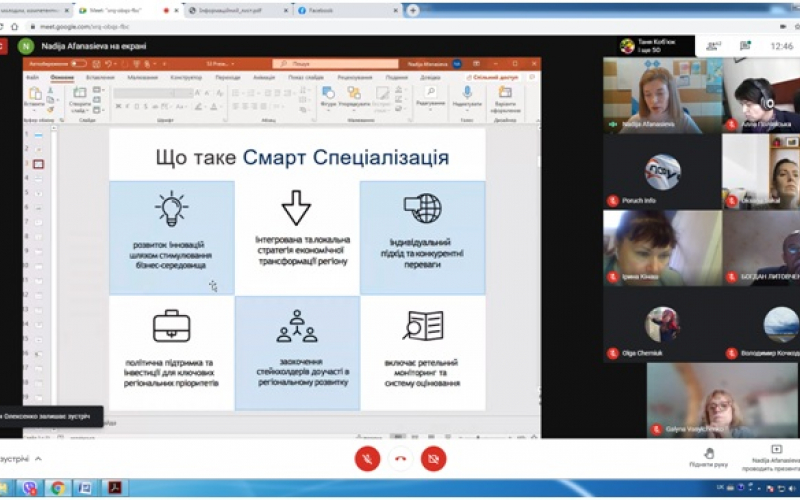Image resolution: width=800 pixels, height=500 pixels.
Task: Switch to the Конструктор ribbon tab
Action: click(x=186, y=78)
